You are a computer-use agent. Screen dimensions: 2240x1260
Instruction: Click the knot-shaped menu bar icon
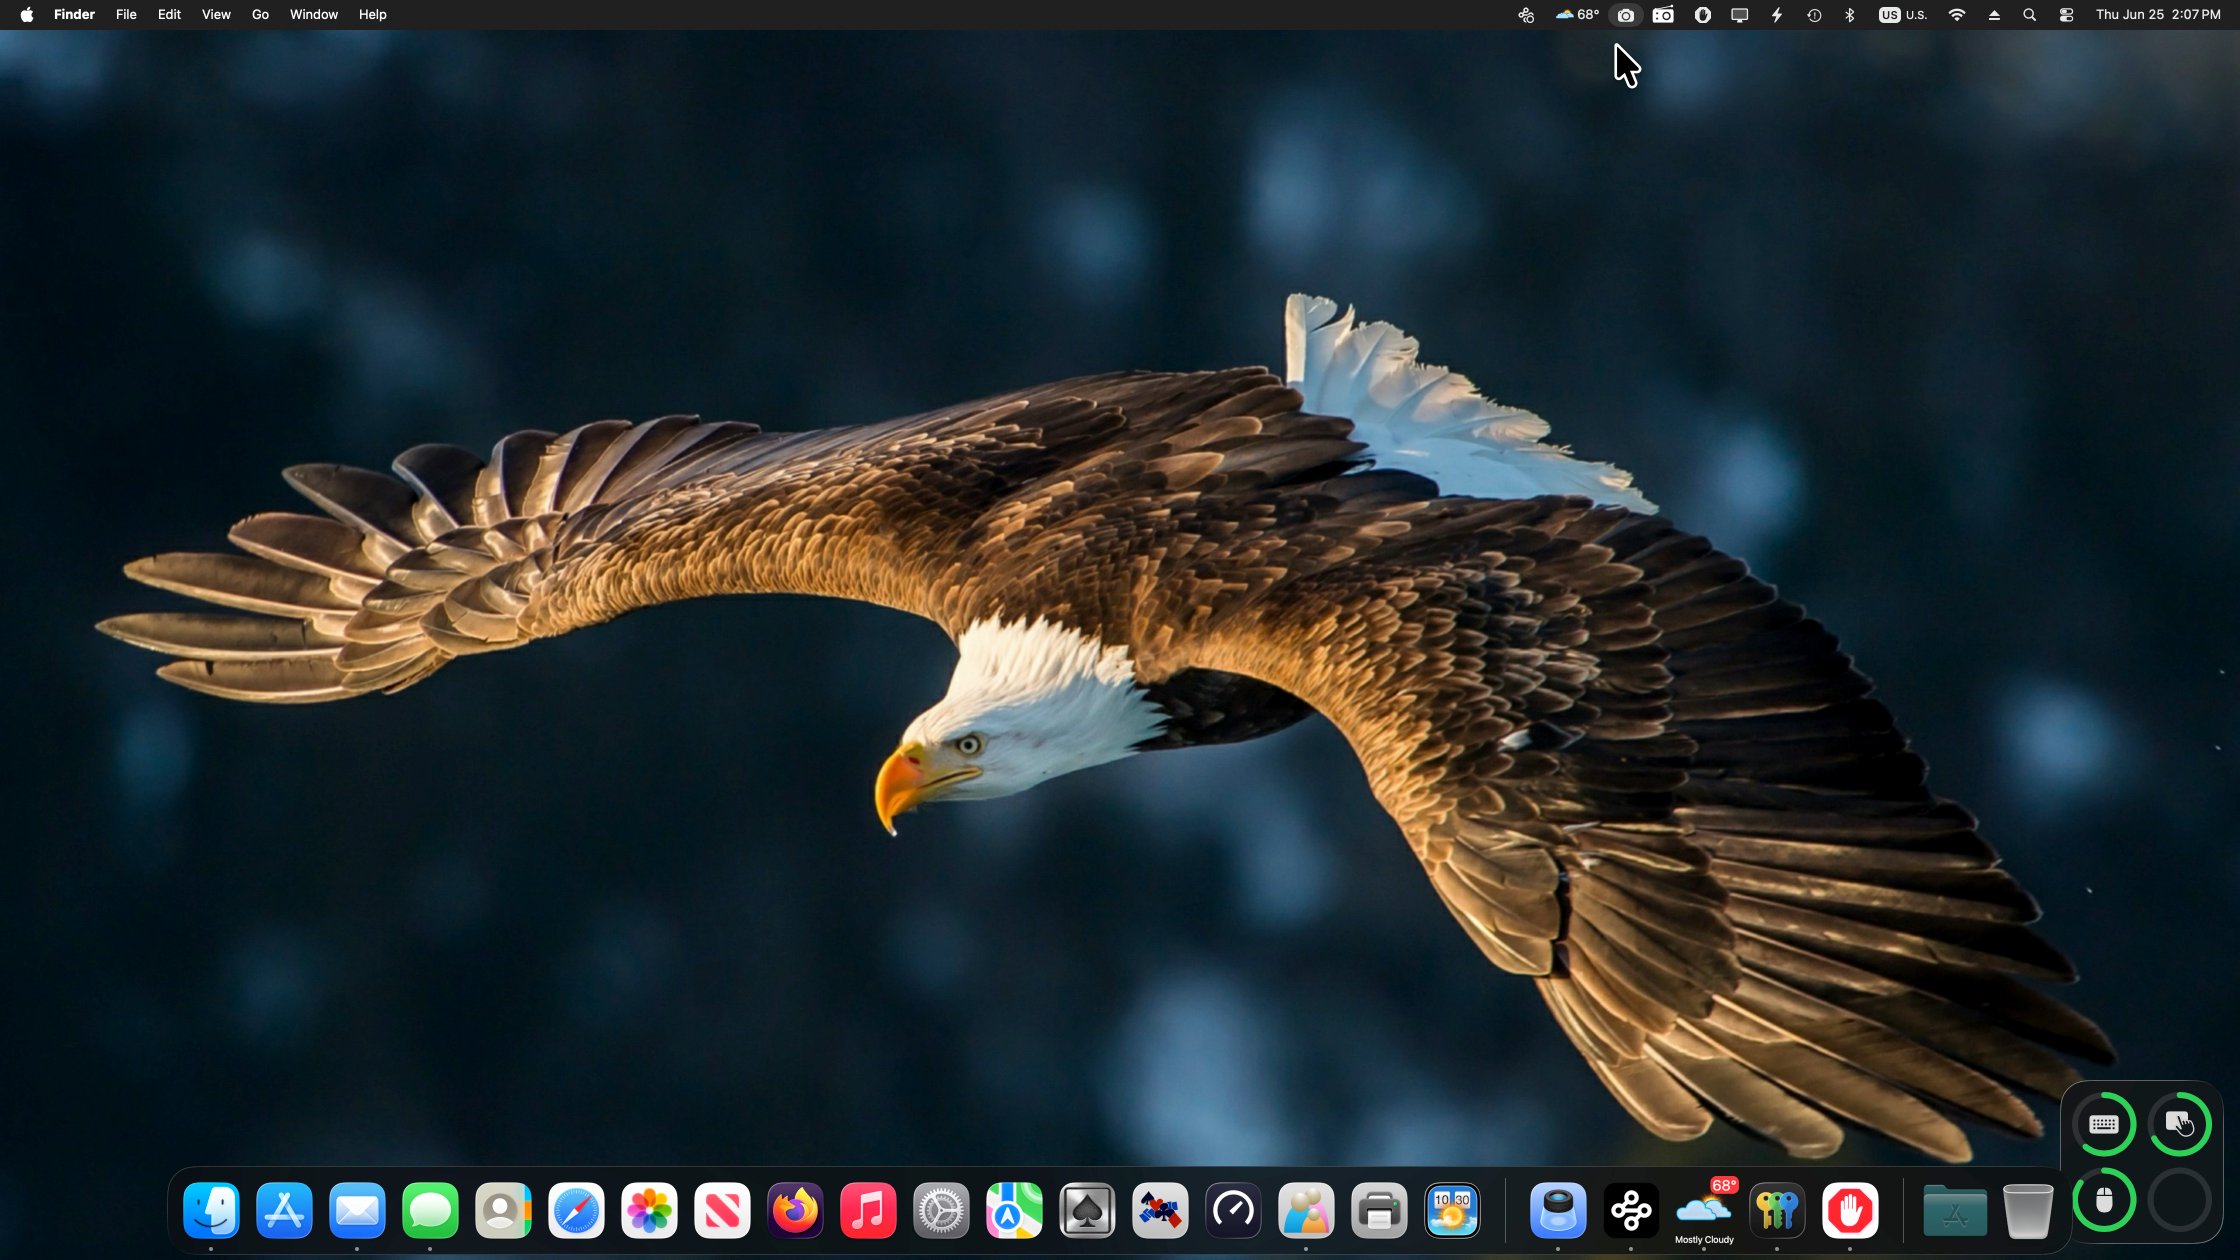coord(1526,15)
